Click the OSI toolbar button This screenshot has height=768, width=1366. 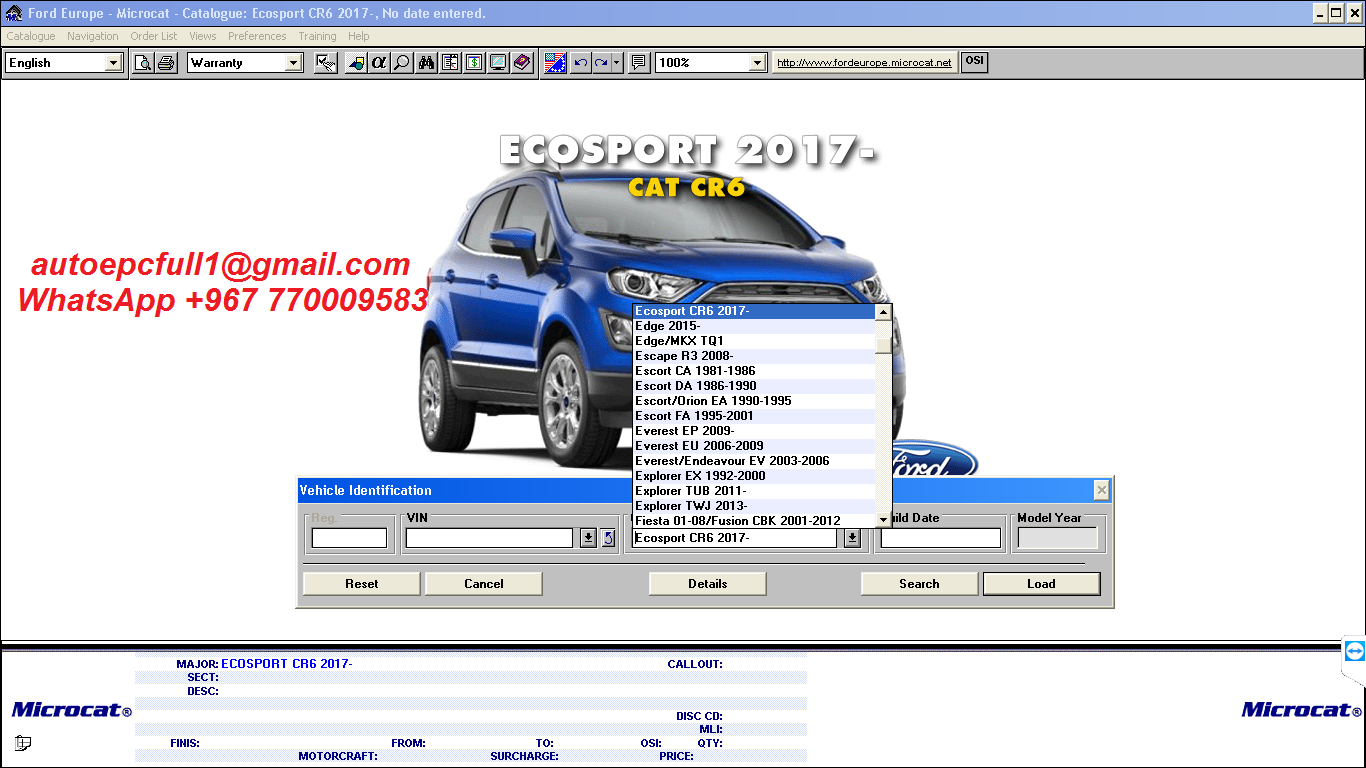(x=974, y=61)
